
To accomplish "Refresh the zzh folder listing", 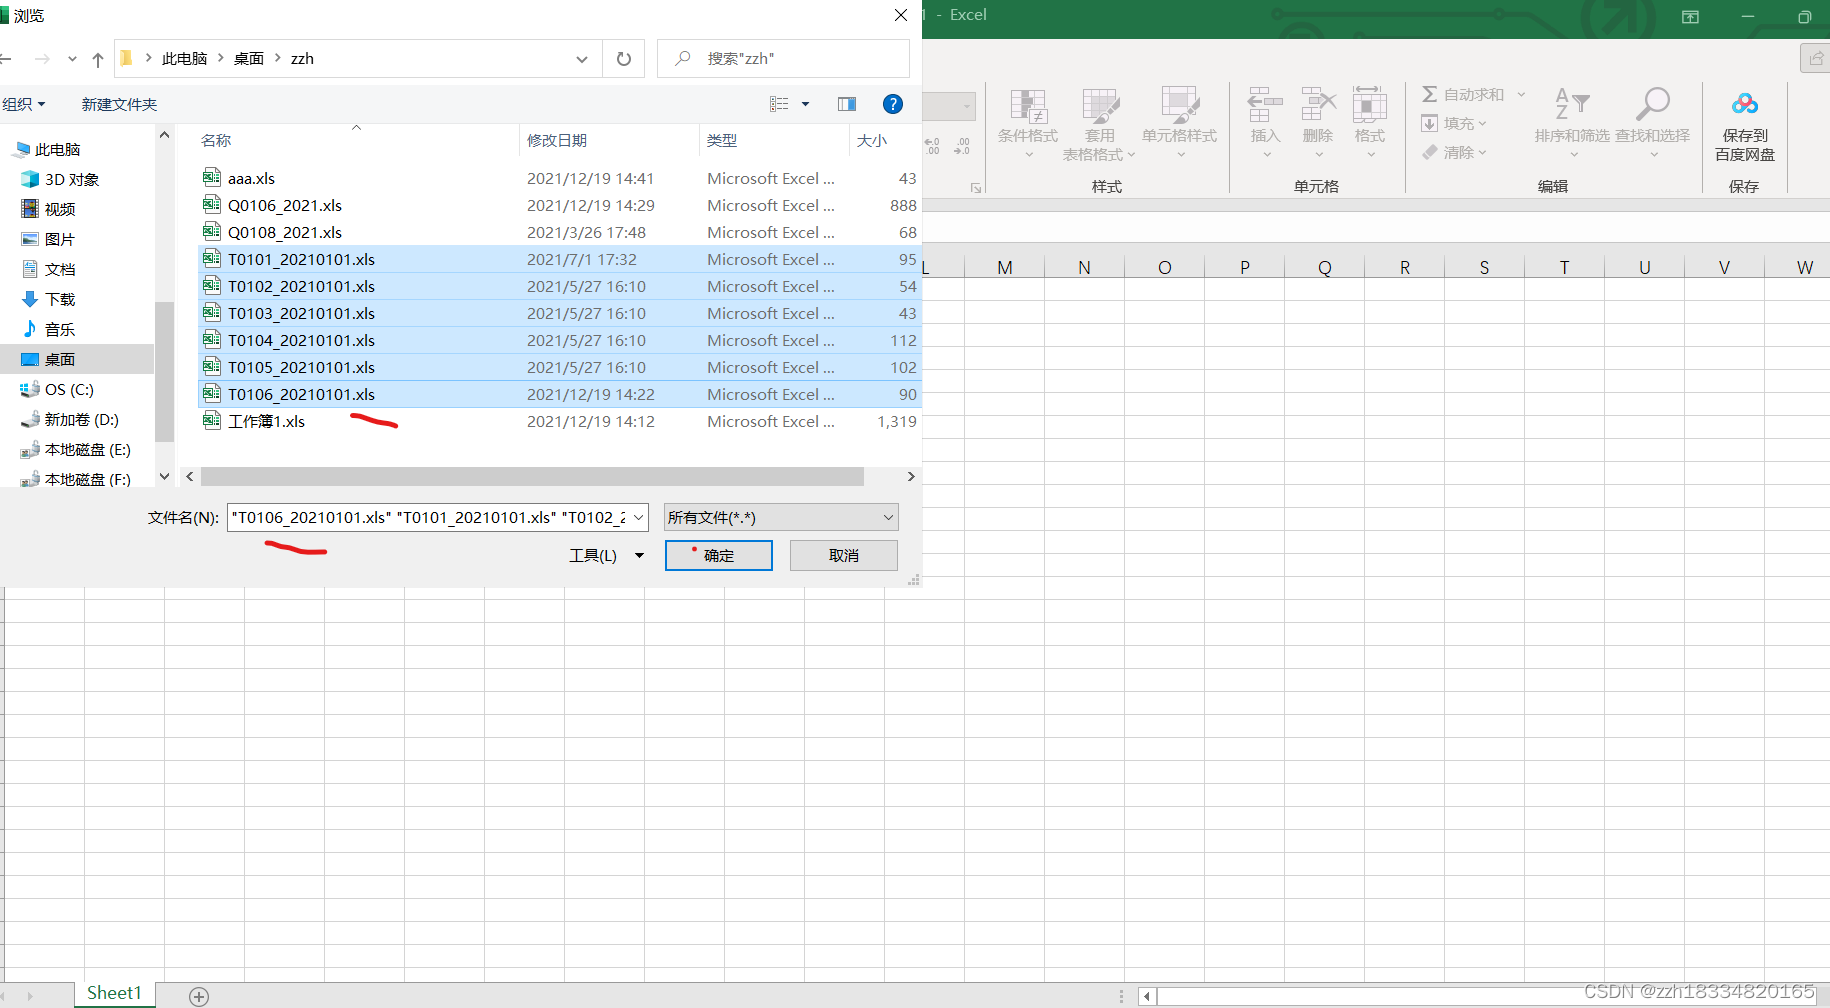I will click(624, 59).
